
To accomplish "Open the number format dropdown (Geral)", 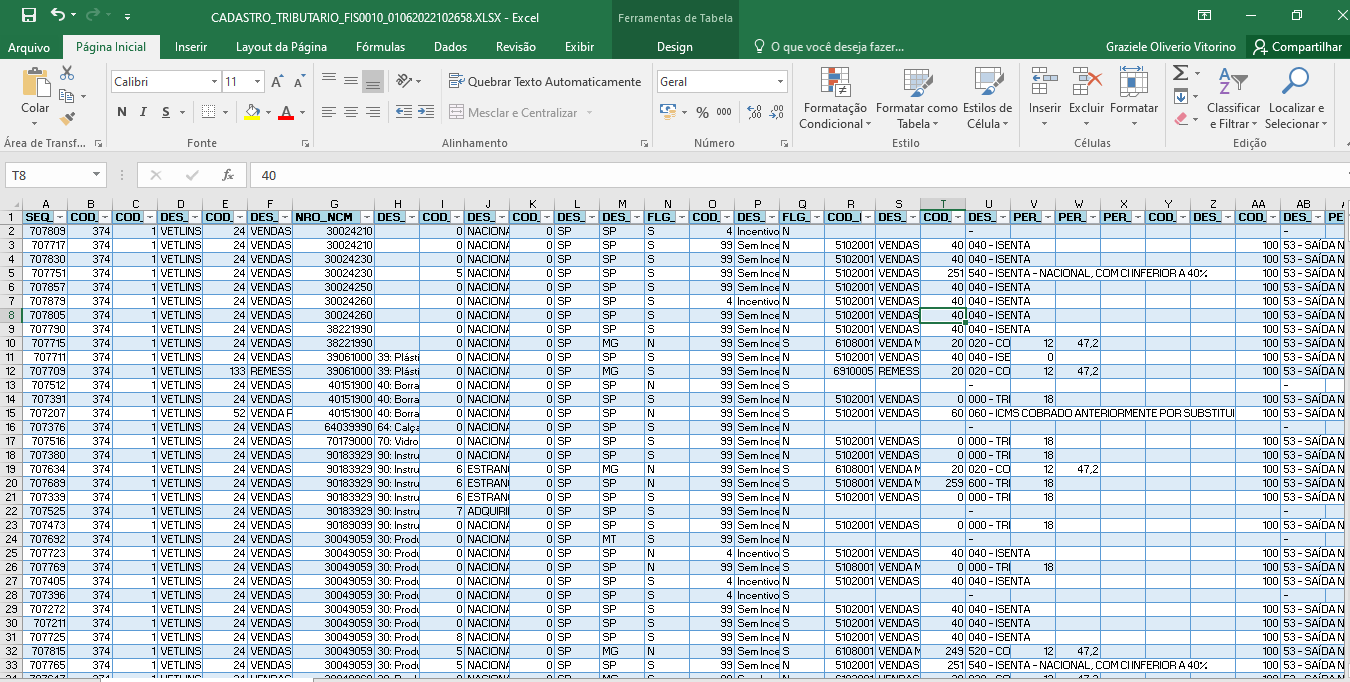I will click(x=781, y=82).
